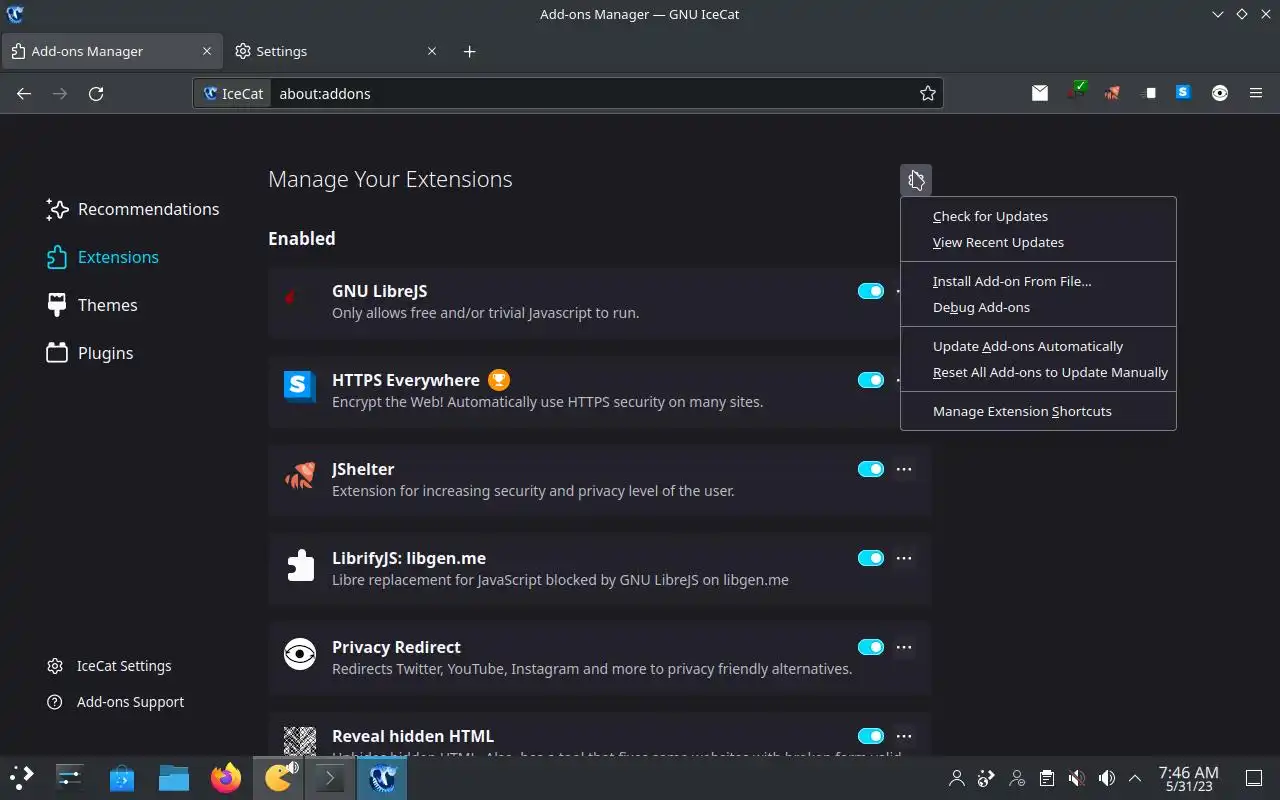The height and width of the screenshot is (800, 1280).
Task: Bookmark this page with the star icon
Action: (x=928, y=93)
